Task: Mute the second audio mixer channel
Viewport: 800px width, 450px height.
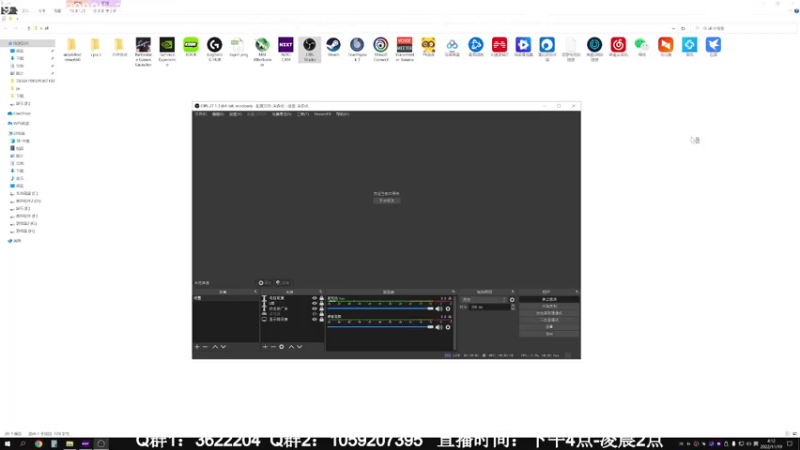Action: pos(439,327)
